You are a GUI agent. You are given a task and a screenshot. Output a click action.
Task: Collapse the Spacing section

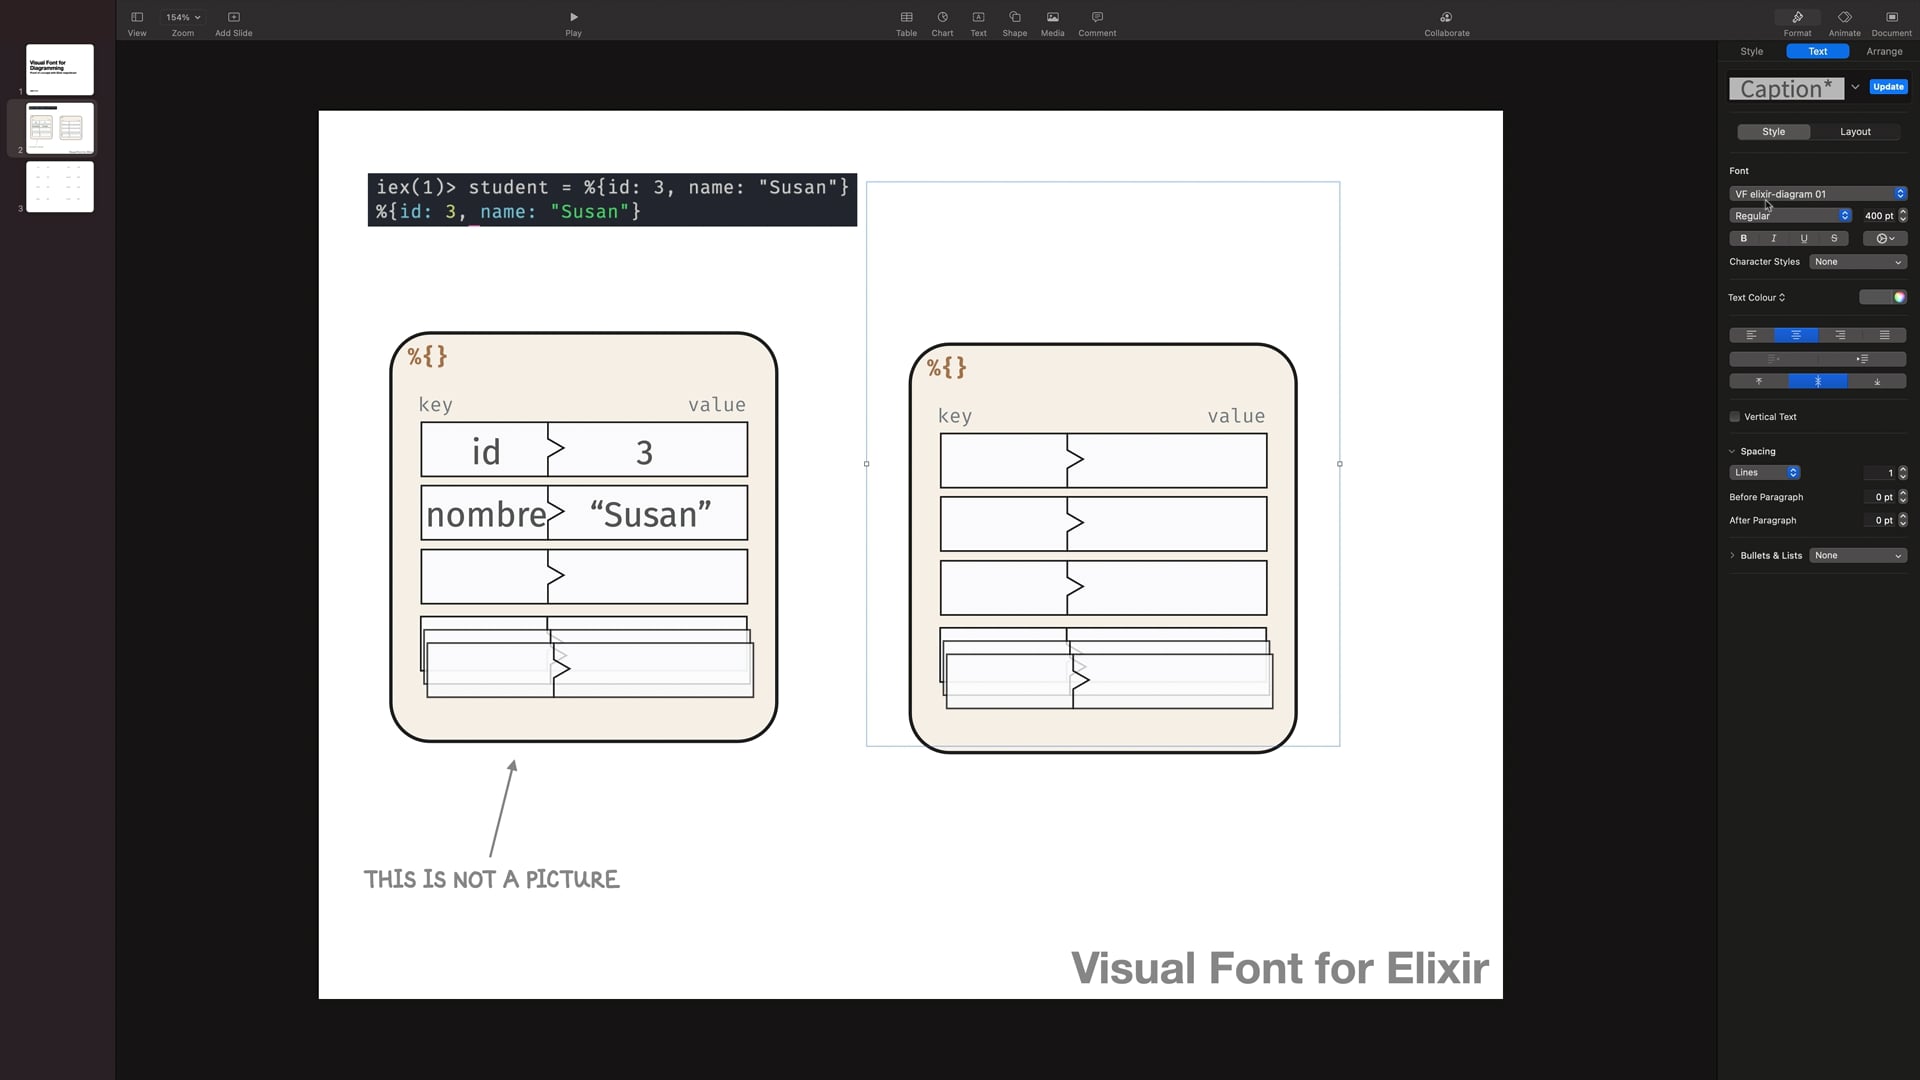[1732, 452]
